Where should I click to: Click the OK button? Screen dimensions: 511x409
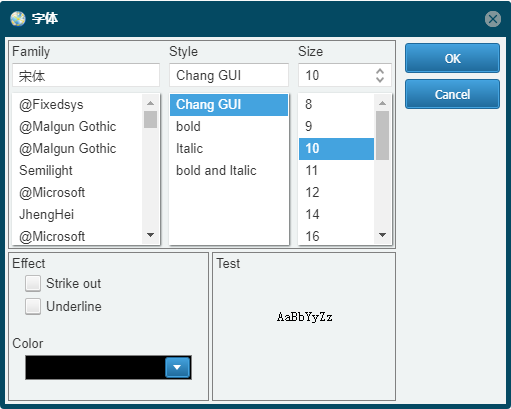452,58
